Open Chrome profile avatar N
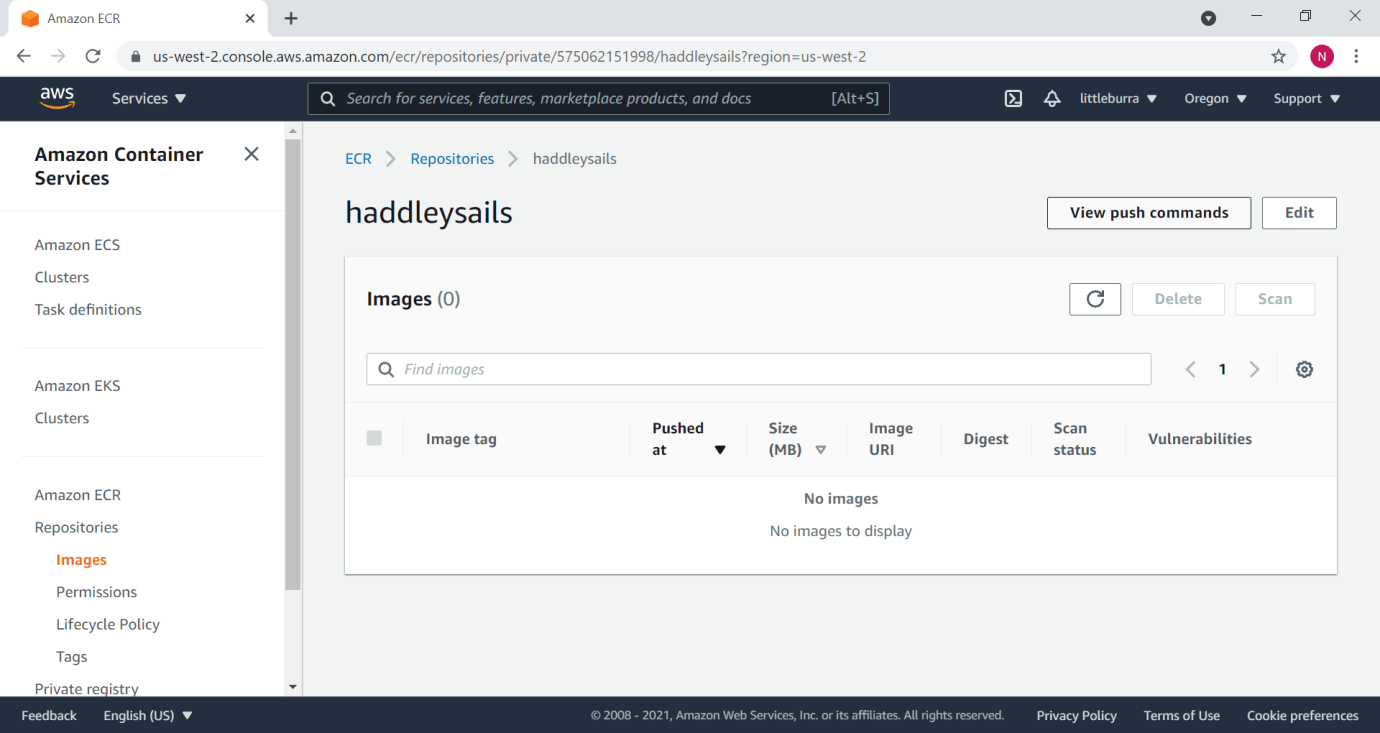This screenshot has height=733, width=1380. click(1322, 57)
